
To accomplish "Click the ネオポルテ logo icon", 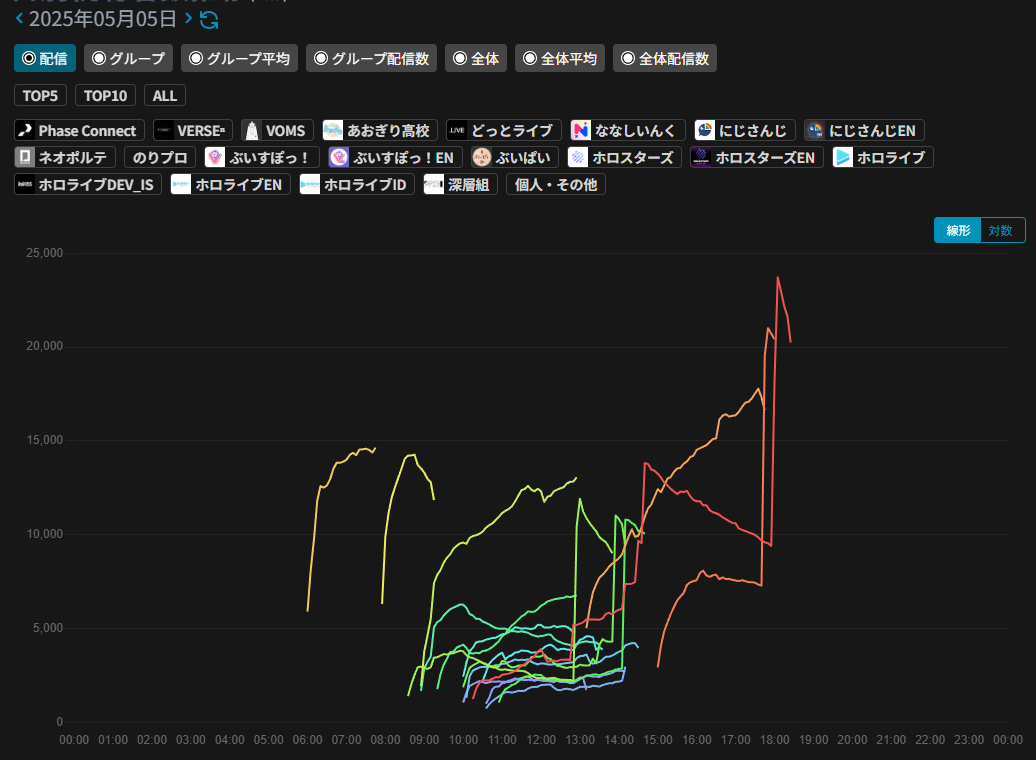I will 25,157.
